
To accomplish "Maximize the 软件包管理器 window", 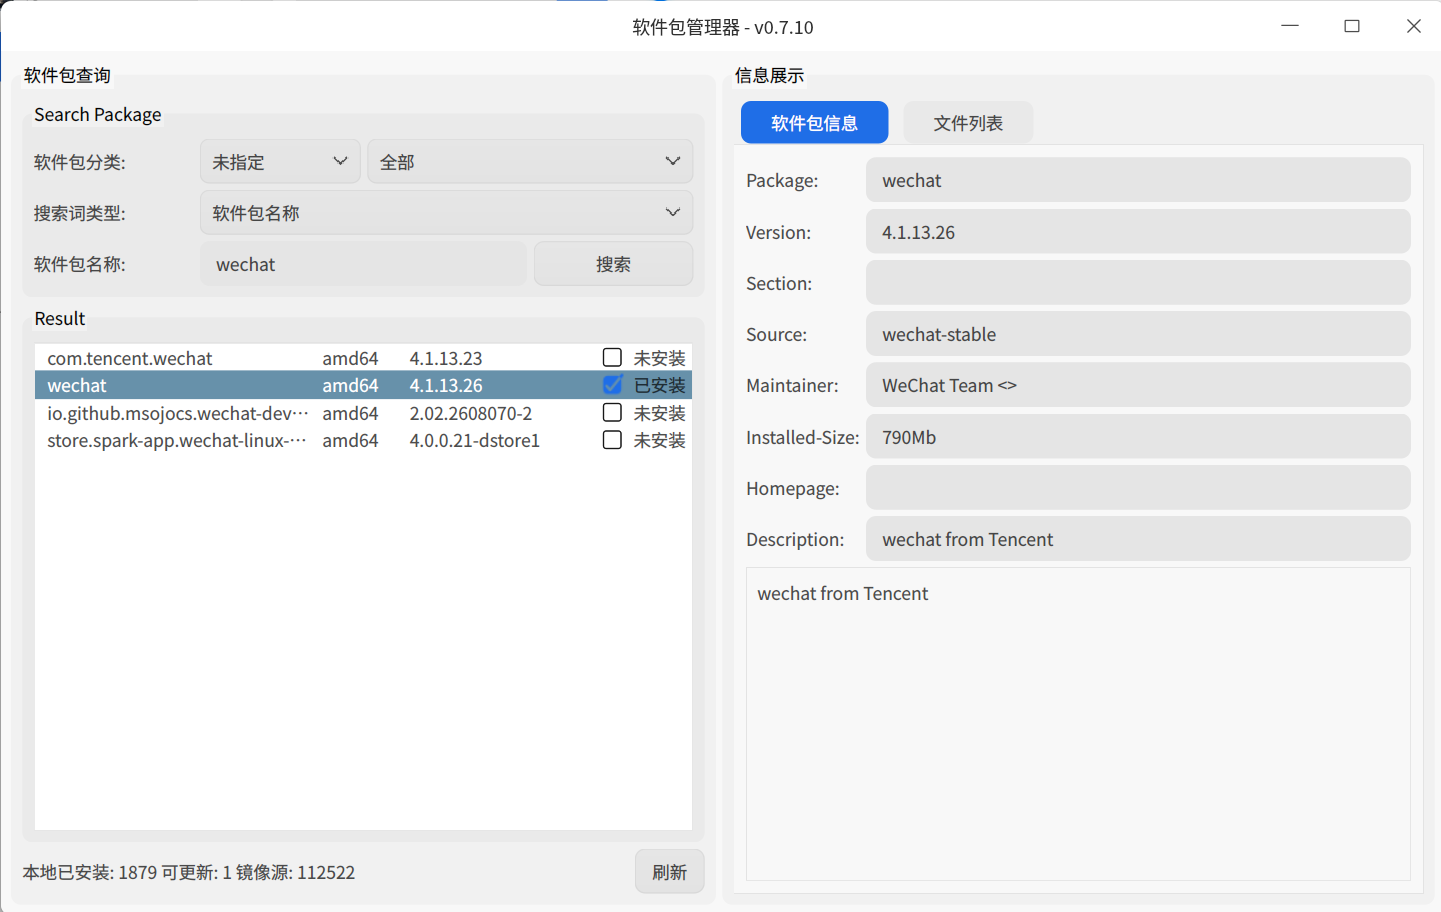I will click(x=1352, y=26).
